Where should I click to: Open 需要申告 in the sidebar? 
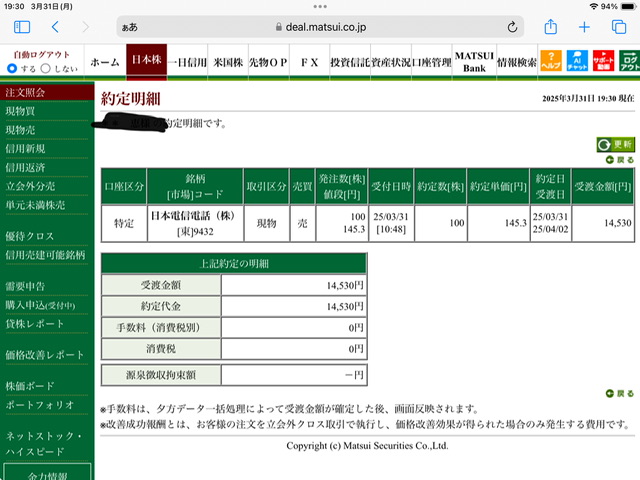point(25,286)
